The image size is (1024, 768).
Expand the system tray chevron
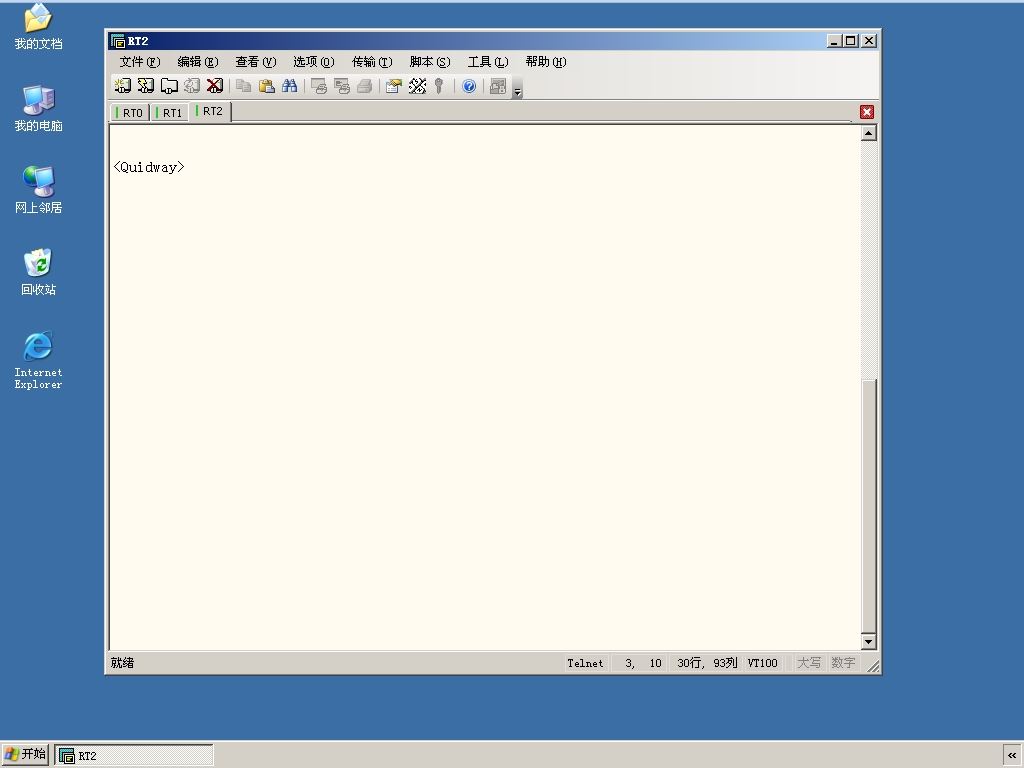pyautogui.click(x=1012, y=756)
